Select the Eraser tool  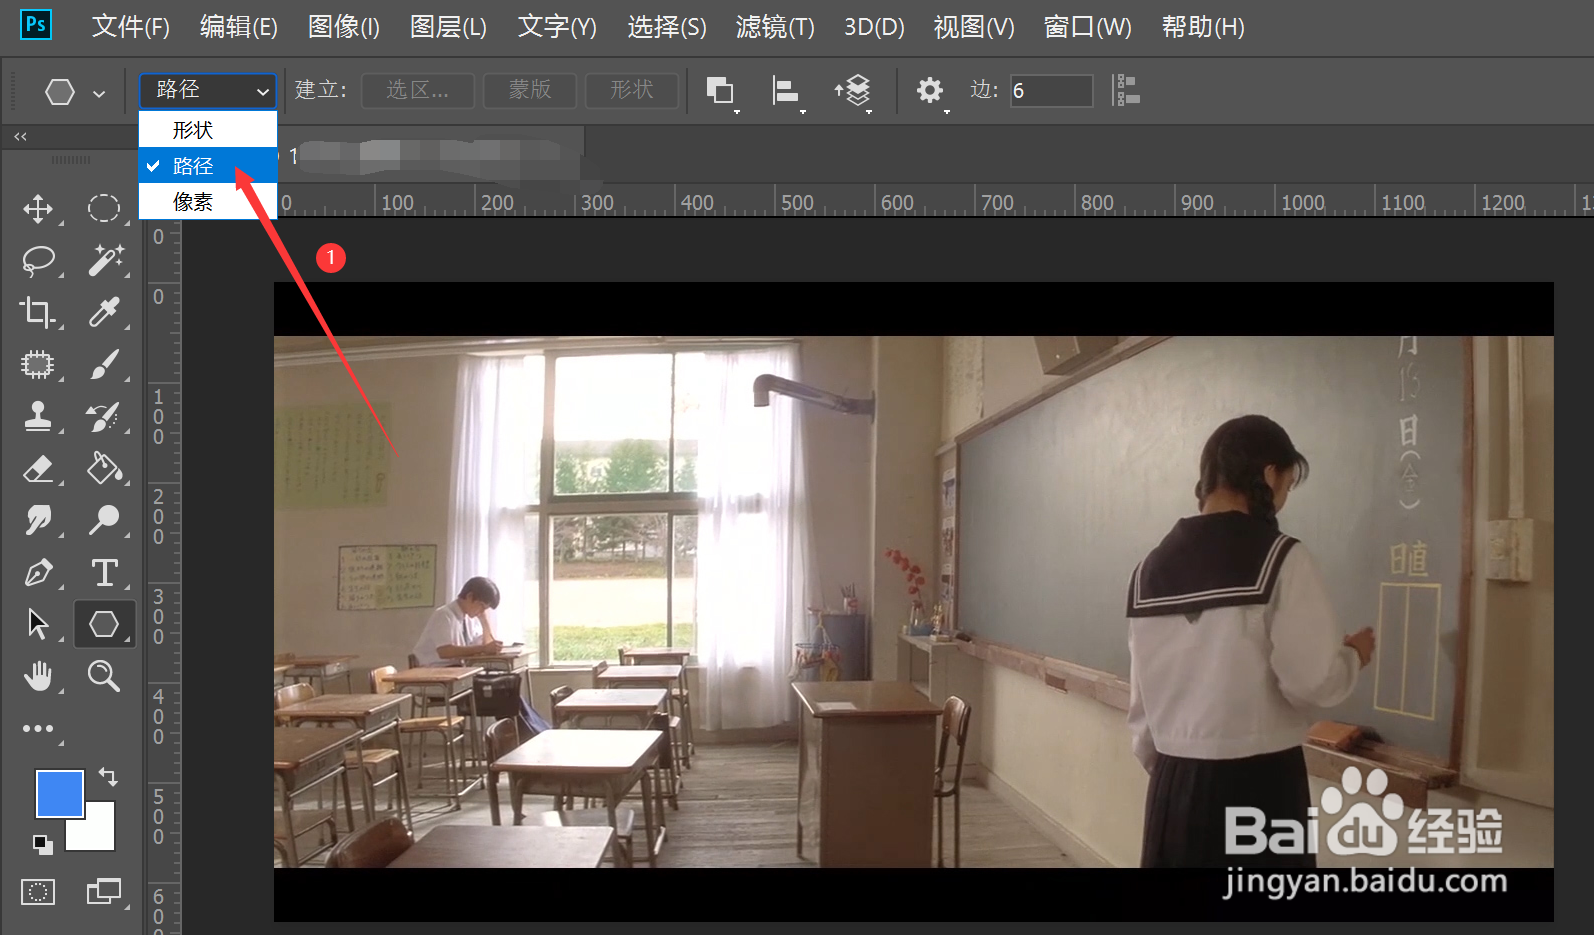38,468
